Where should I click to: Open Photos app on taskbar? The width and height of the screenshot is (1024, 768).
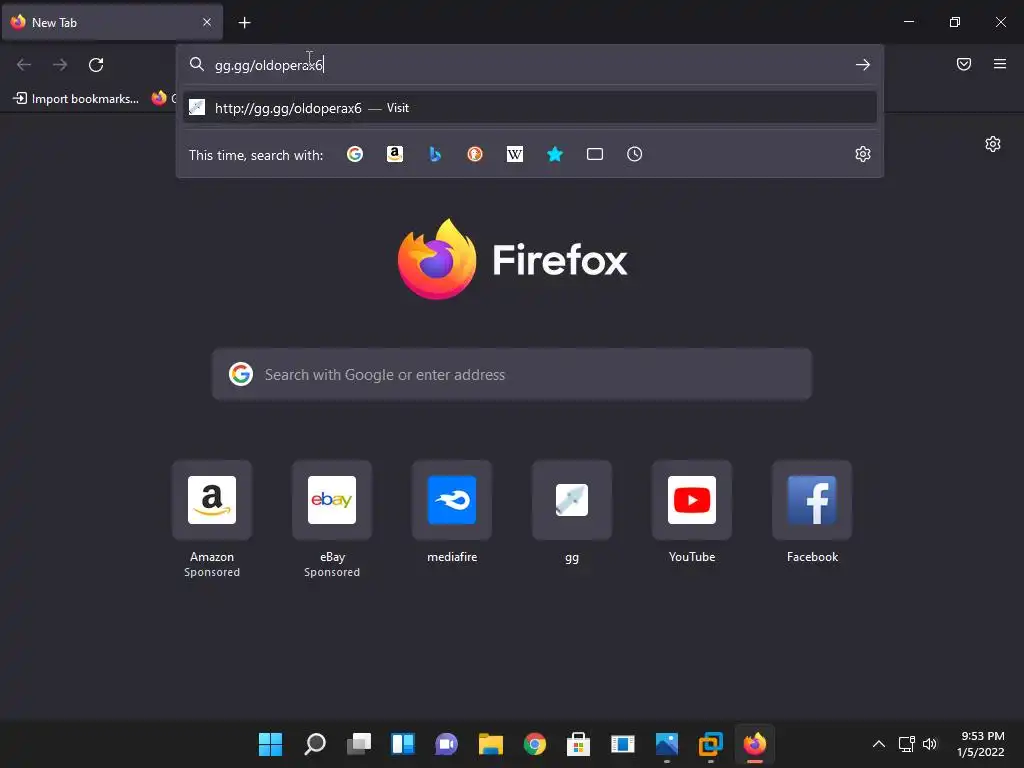(667, 744)
